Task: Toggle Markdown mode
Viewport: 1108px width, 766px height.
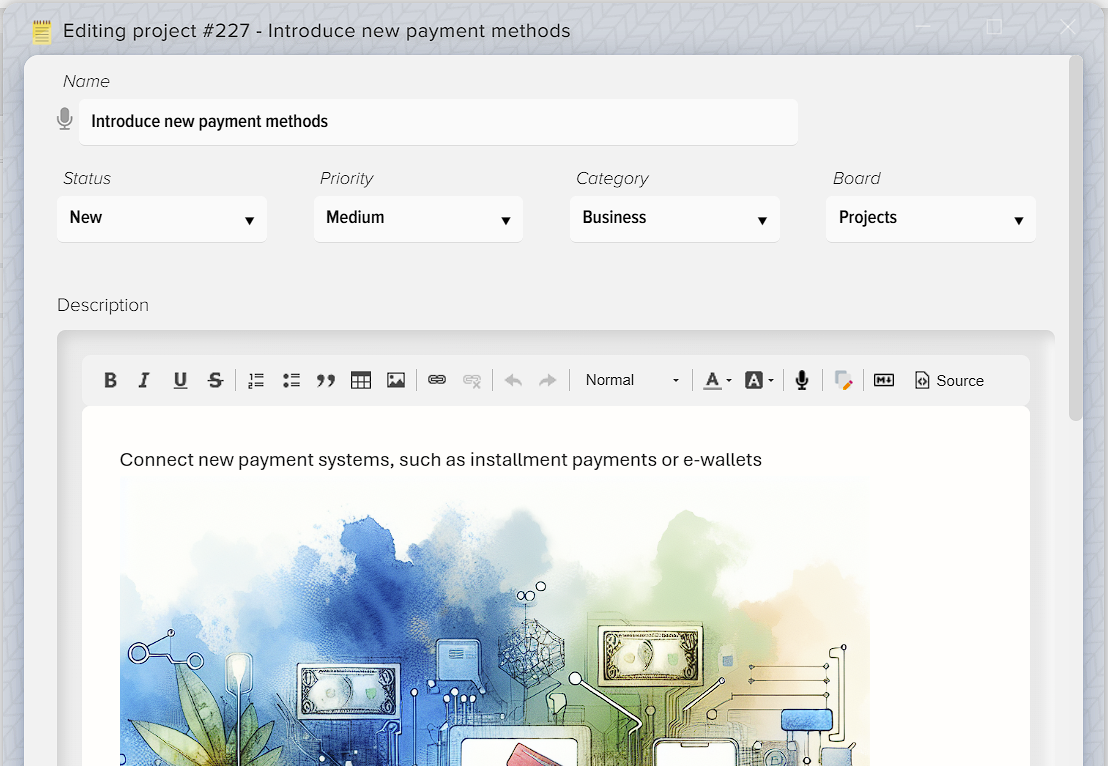Action: (884, 380)
